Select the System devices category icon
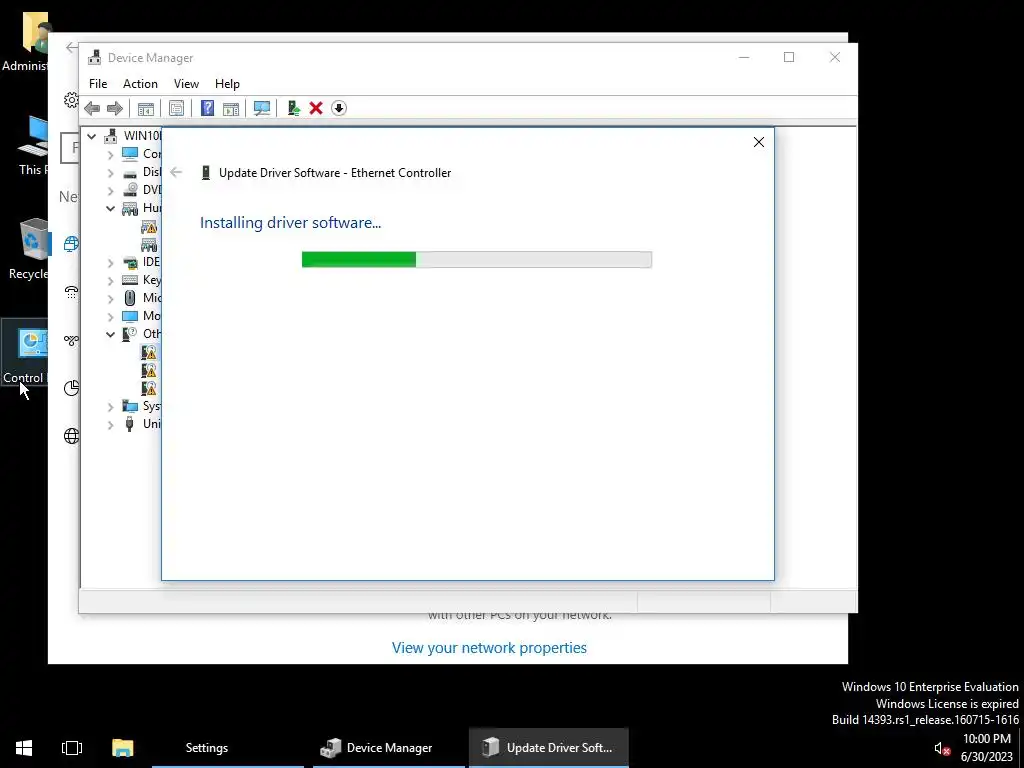Viewport: 1024px width, 768px height. pos(130,406)
